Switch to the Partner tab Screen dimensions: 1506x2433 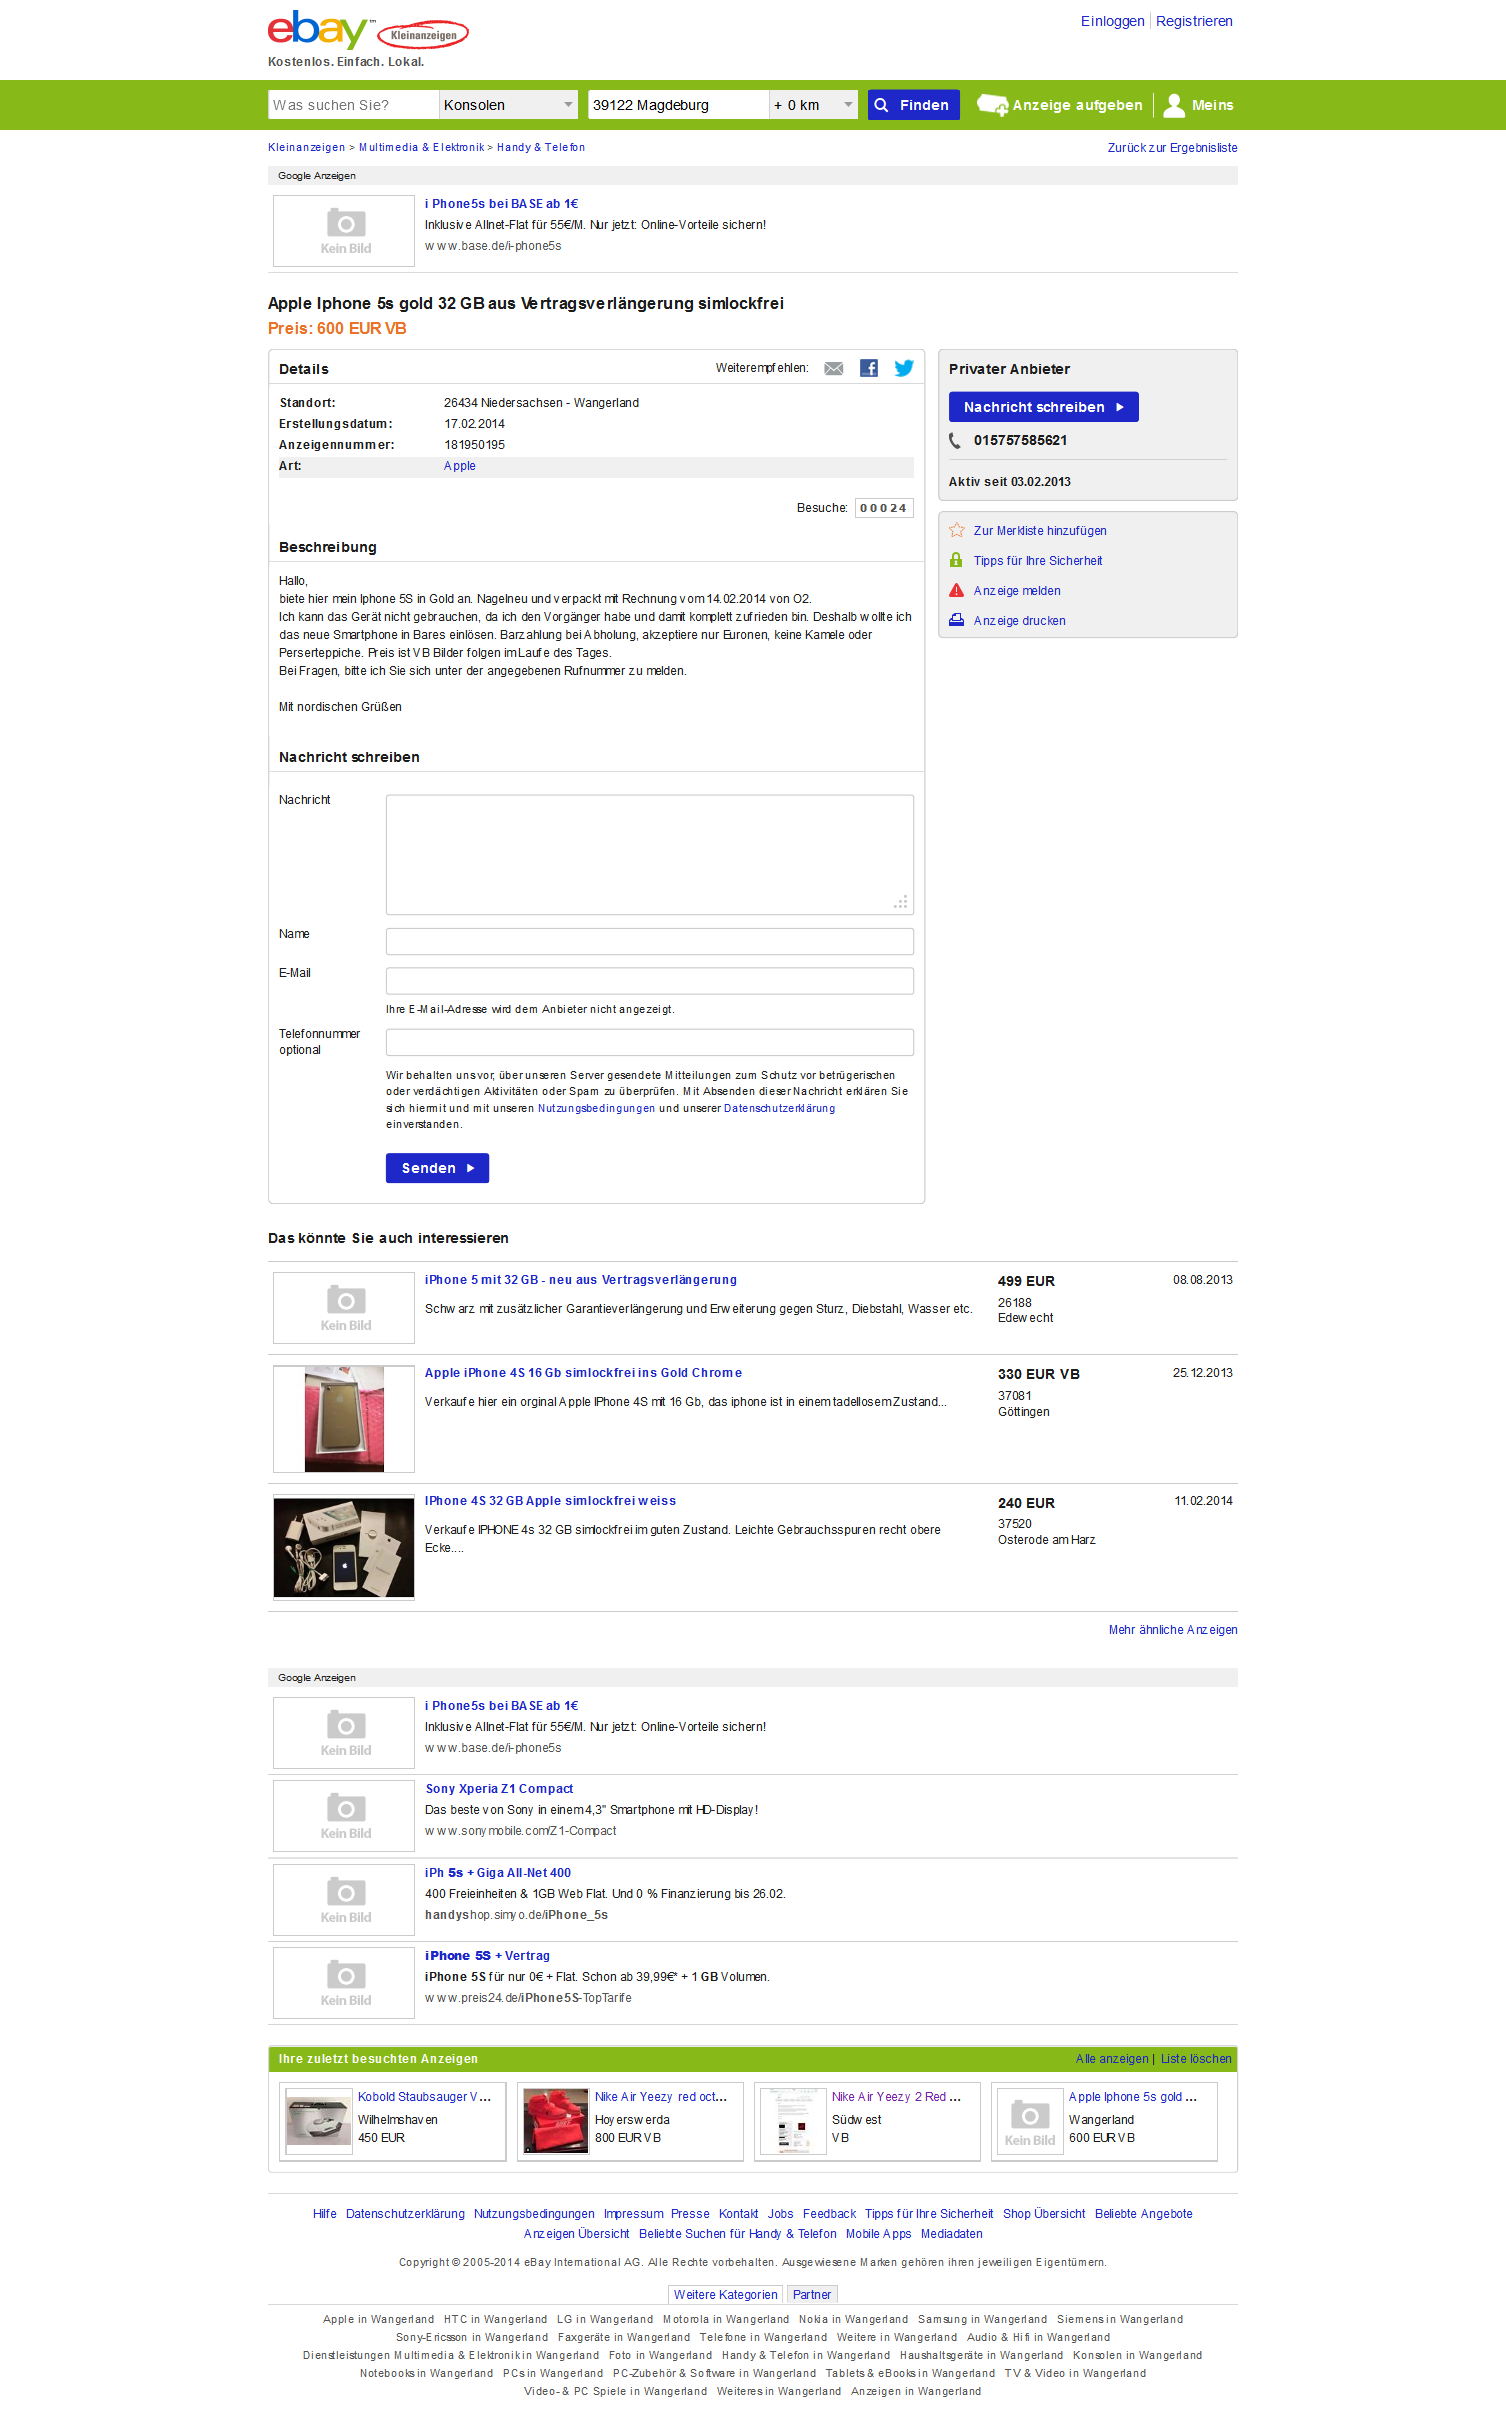[x=812, y=2295]
